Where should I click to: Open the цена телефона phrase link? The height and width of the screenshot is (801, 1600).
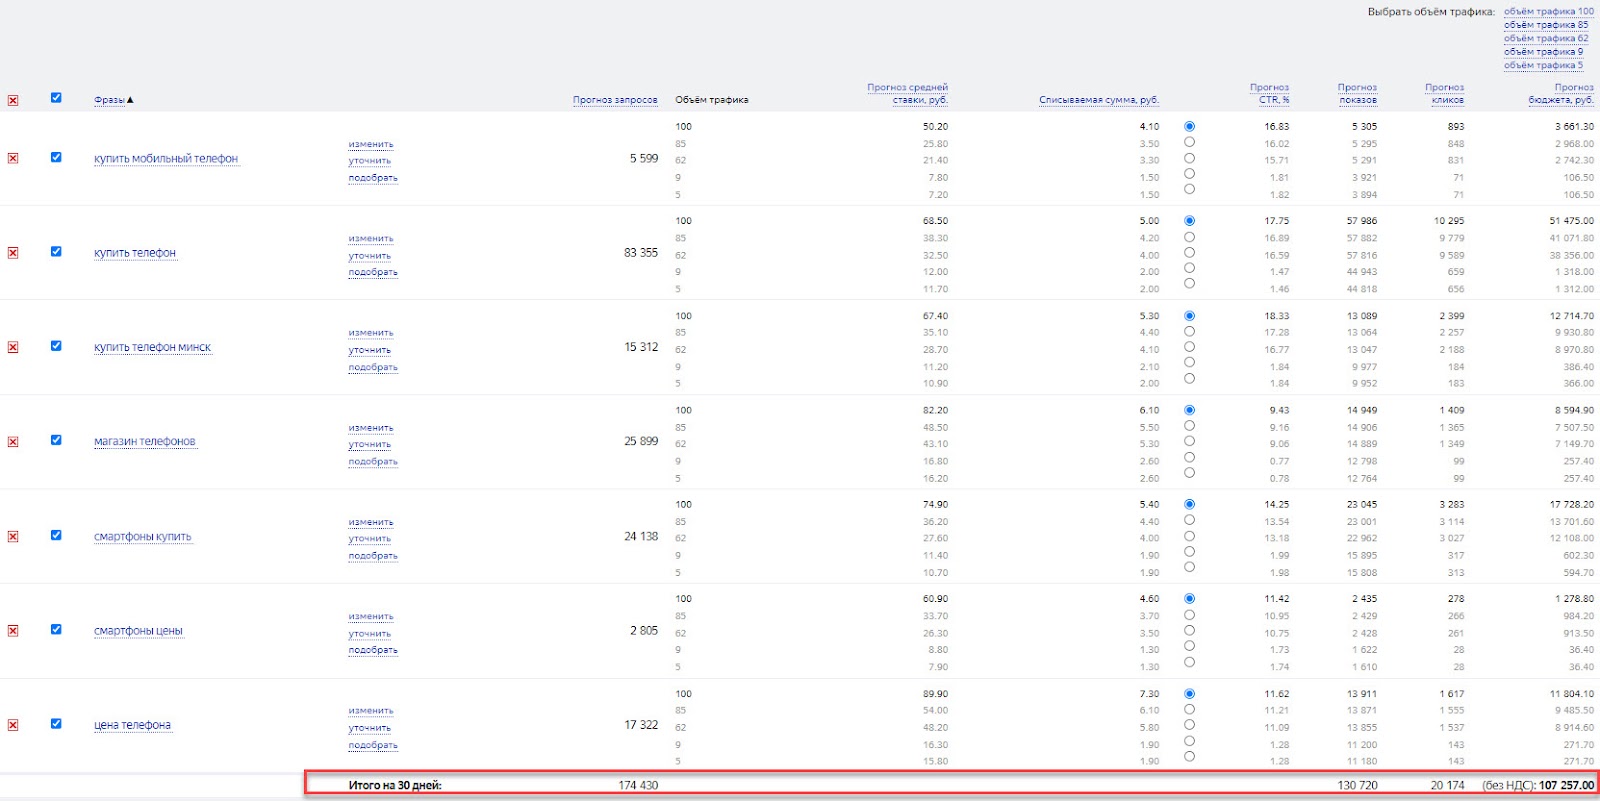click(132, 725)
